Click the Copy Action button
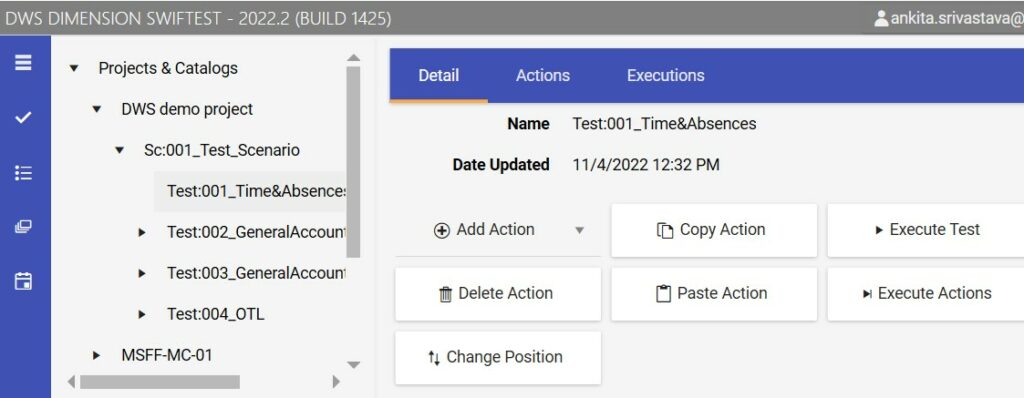This screenshot has height=398, width=1024. (714, 230)
